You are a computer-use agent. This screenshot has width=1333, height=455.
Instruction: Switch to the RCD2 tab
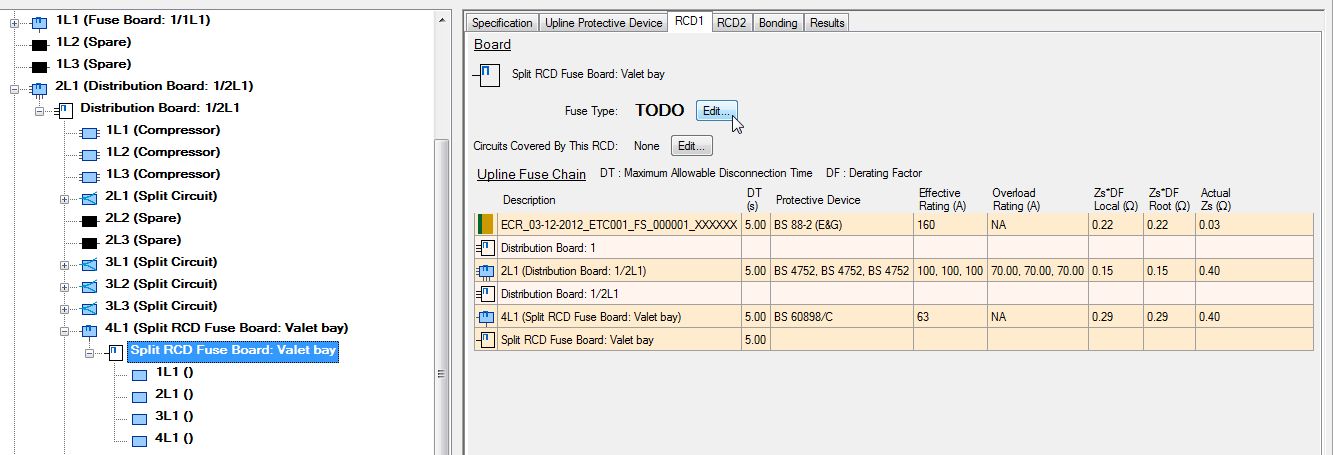tap(732, 23)
